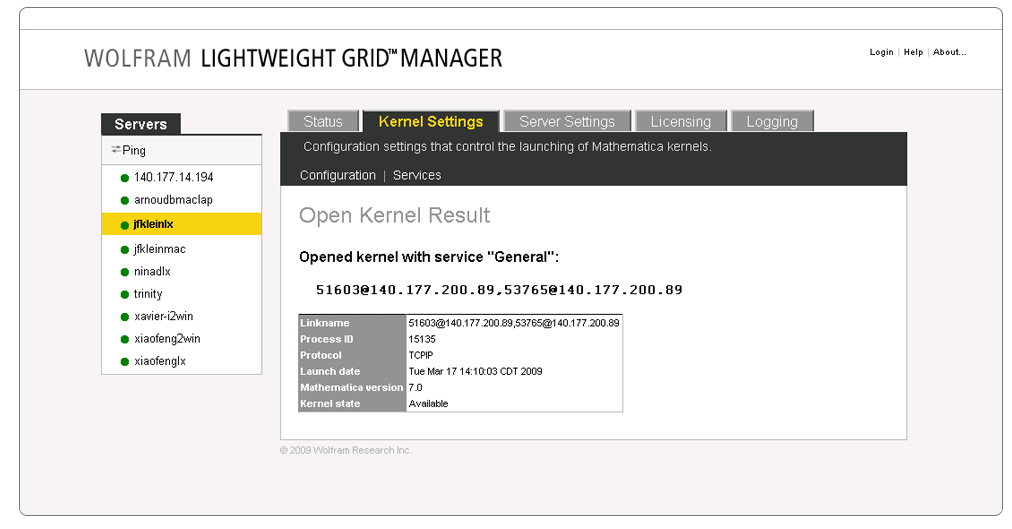The height and width of the screenshot is (529, 1012).
Task: Click the Ping button in Servers panel
Action: (128, 150)
